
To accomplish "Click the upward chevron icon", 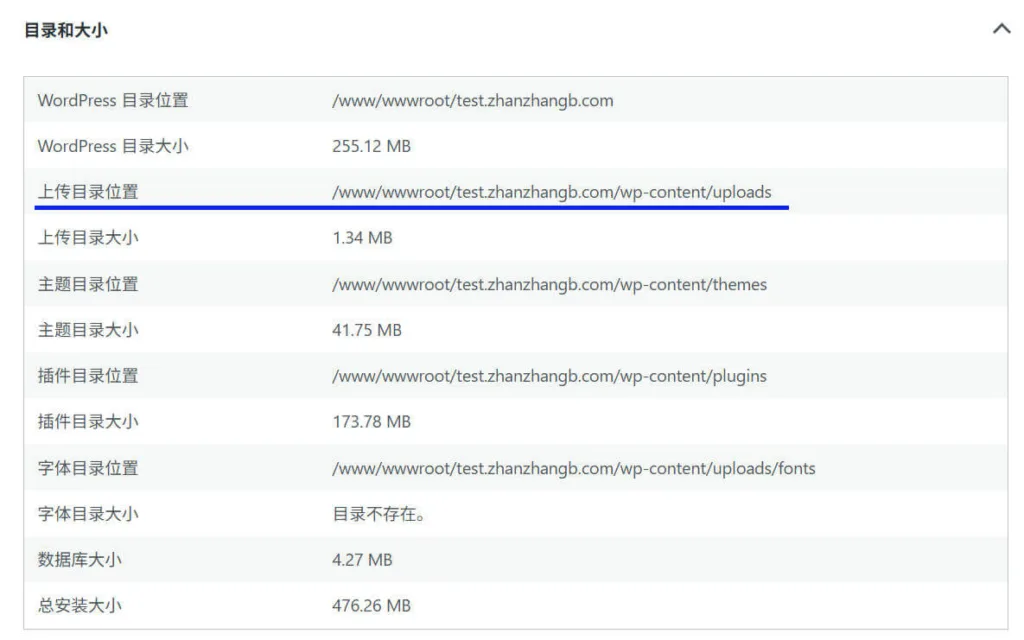I will click(x=1001, y=29).
